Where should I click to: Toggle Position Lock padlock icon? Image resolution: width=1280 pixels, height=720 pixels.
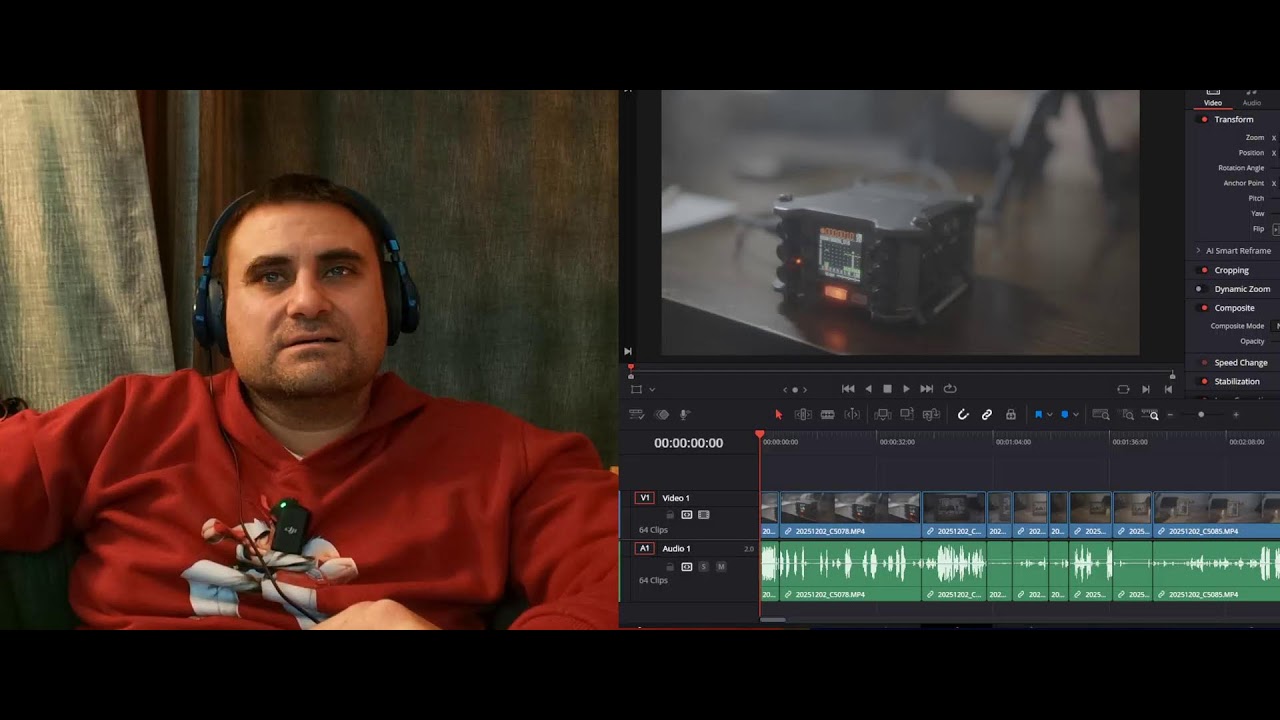[x=1011, y=414]
